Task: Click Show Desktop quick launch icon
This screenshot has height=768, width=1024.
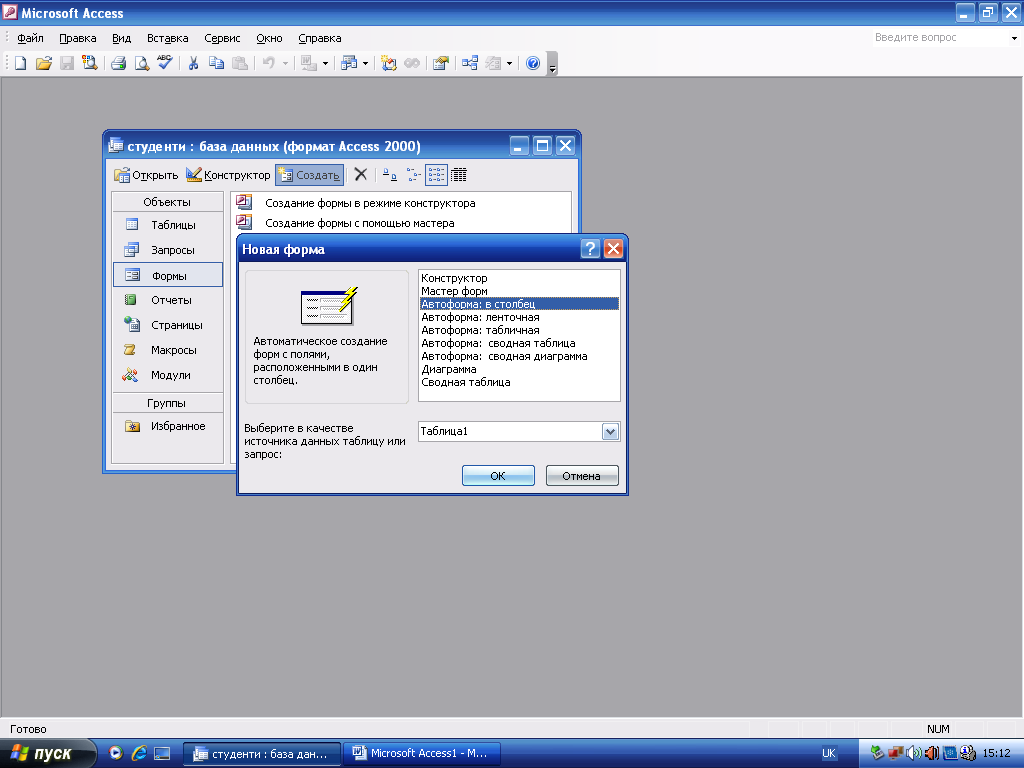Action: tap(162, 753)
